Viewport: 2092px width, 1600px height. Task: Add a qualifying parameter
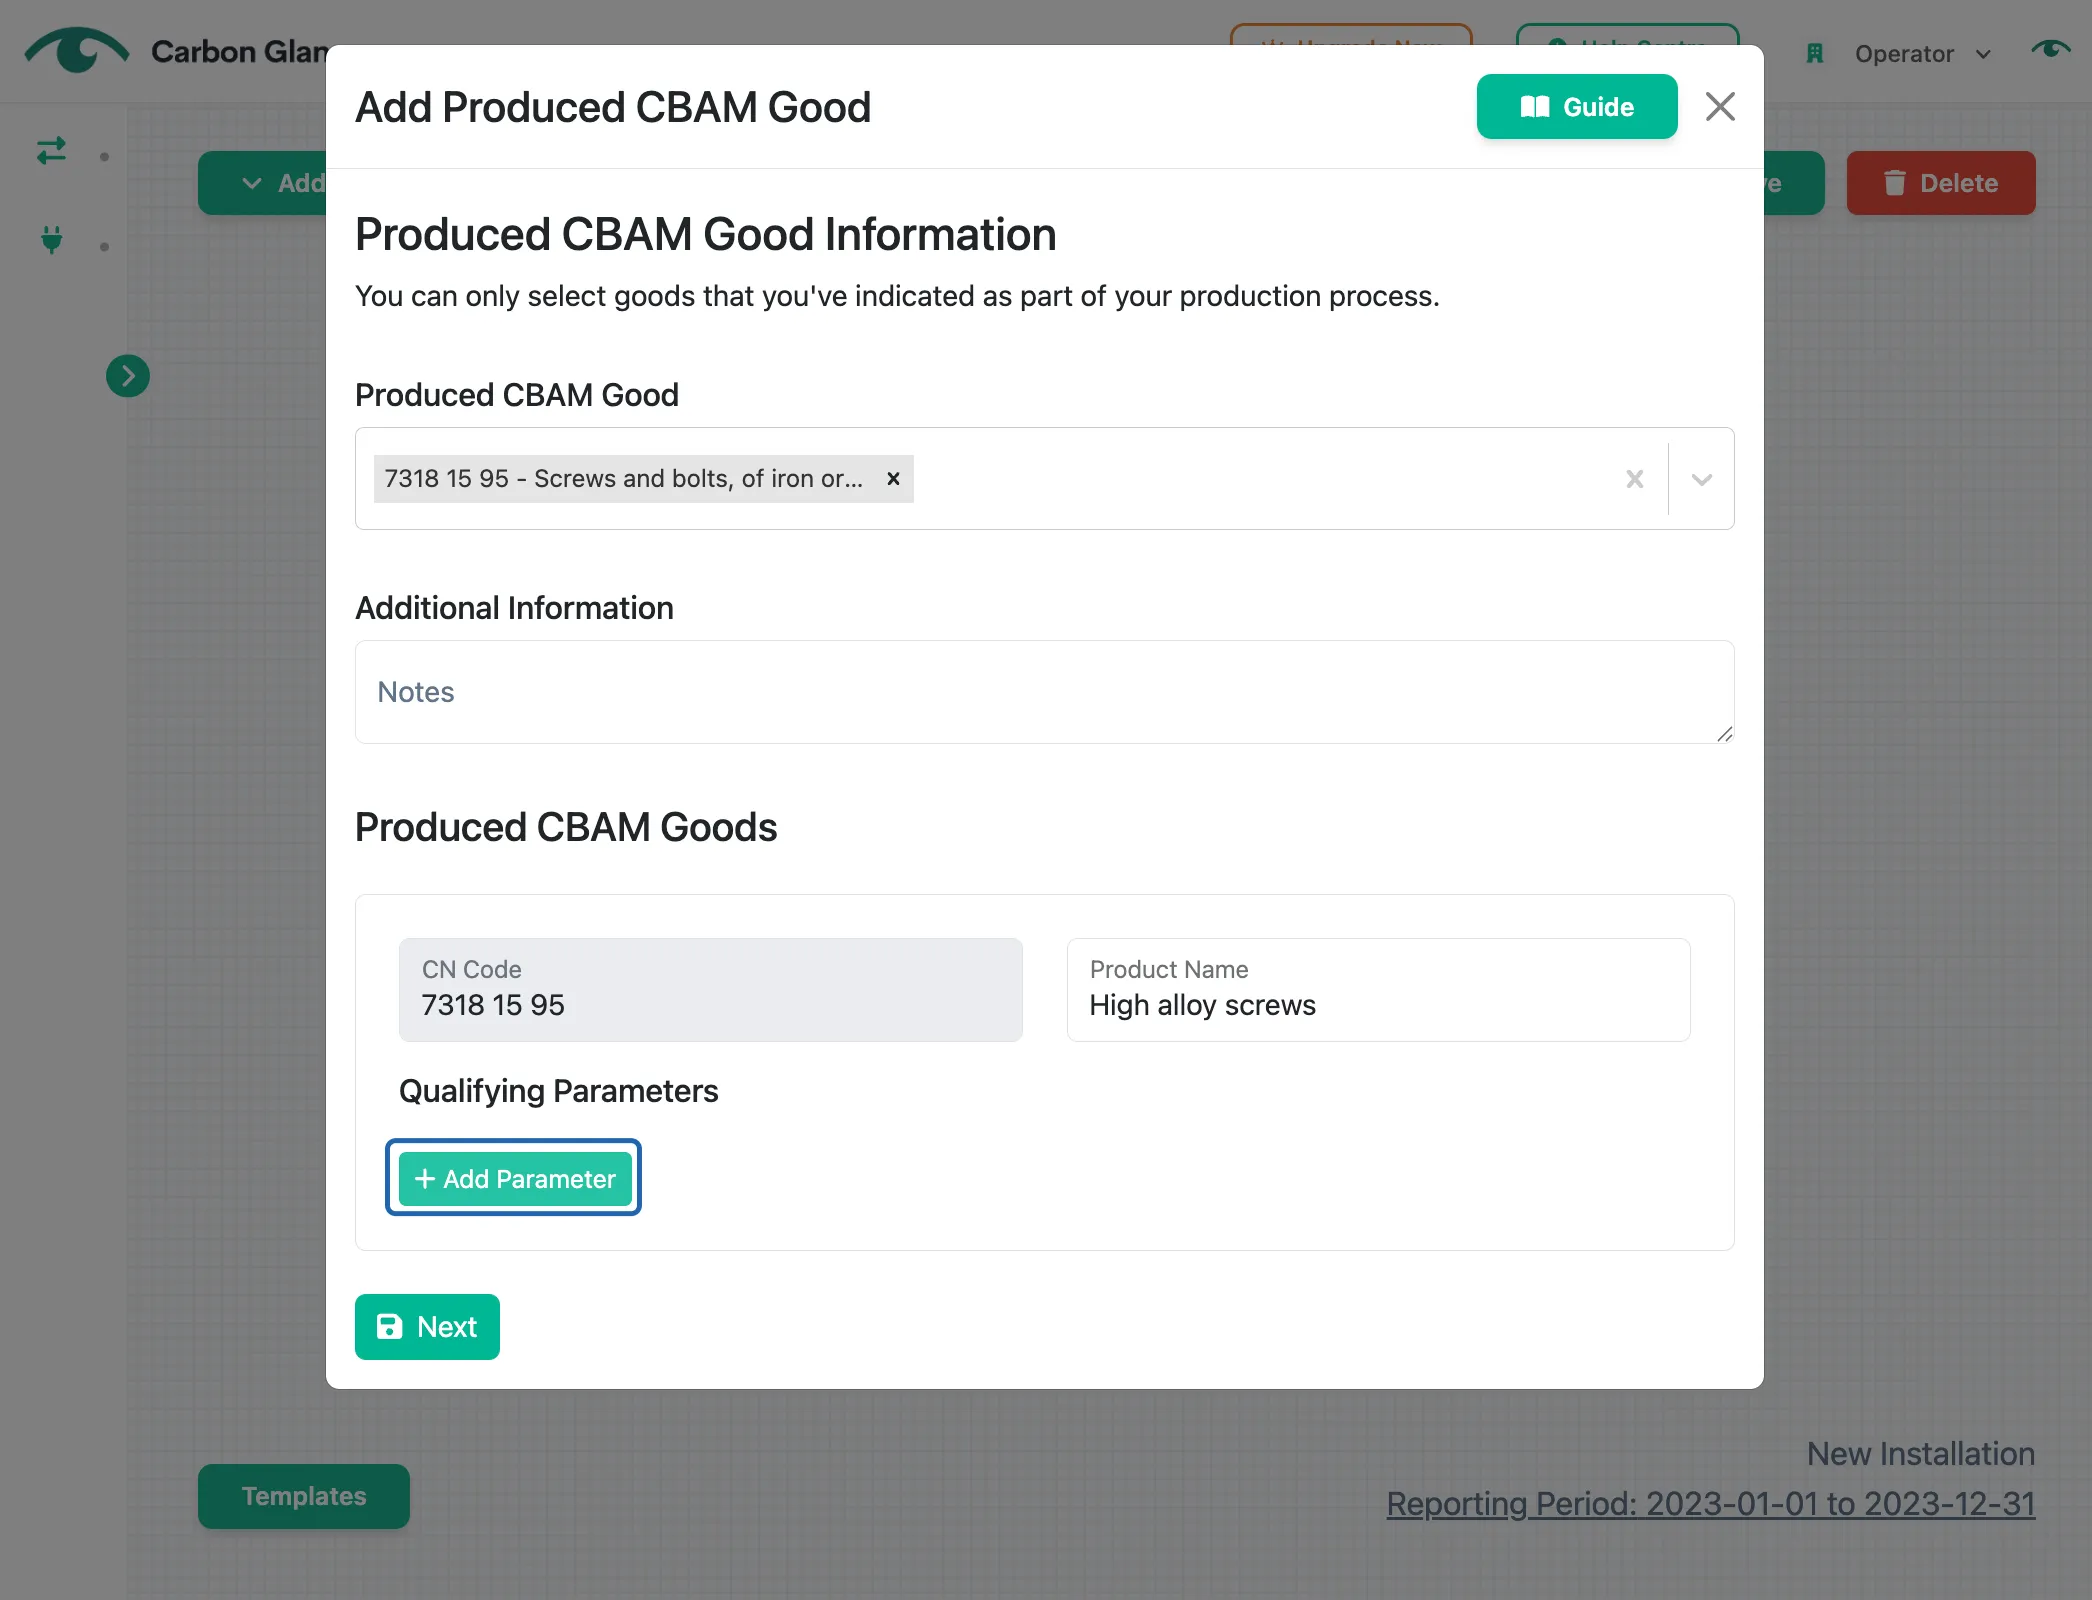(514, 1178)
